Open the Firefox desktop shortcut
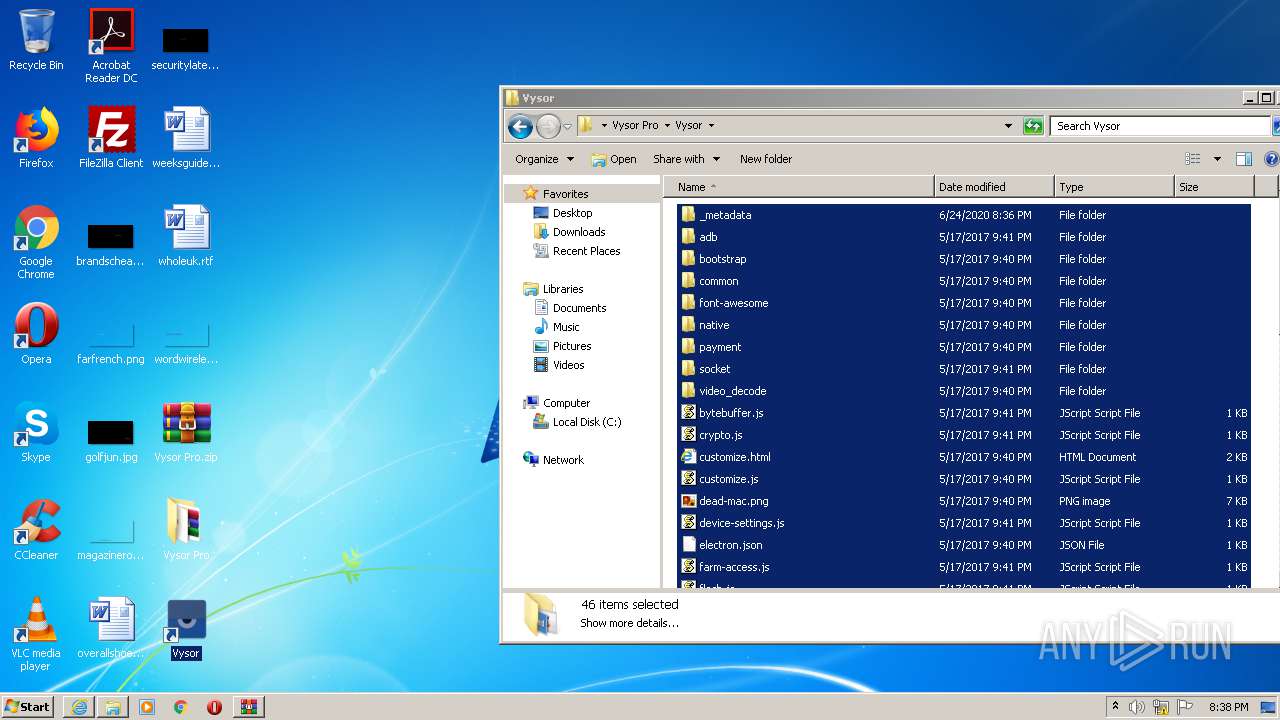The image size is (1280, 720). coord(36,138)
